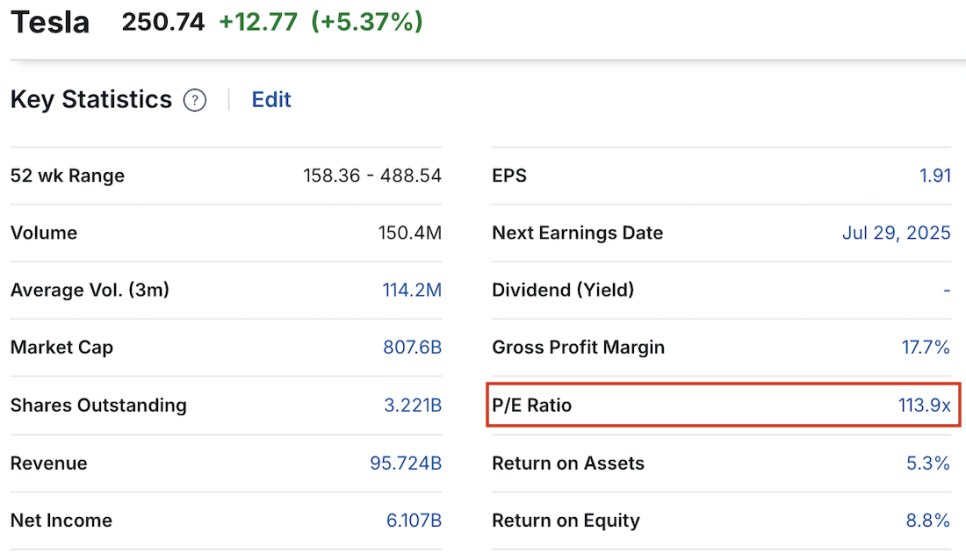Open the Revenue value 95.724B
The height and width of the screenshot is (553, 966).
[x=405, y=463]
